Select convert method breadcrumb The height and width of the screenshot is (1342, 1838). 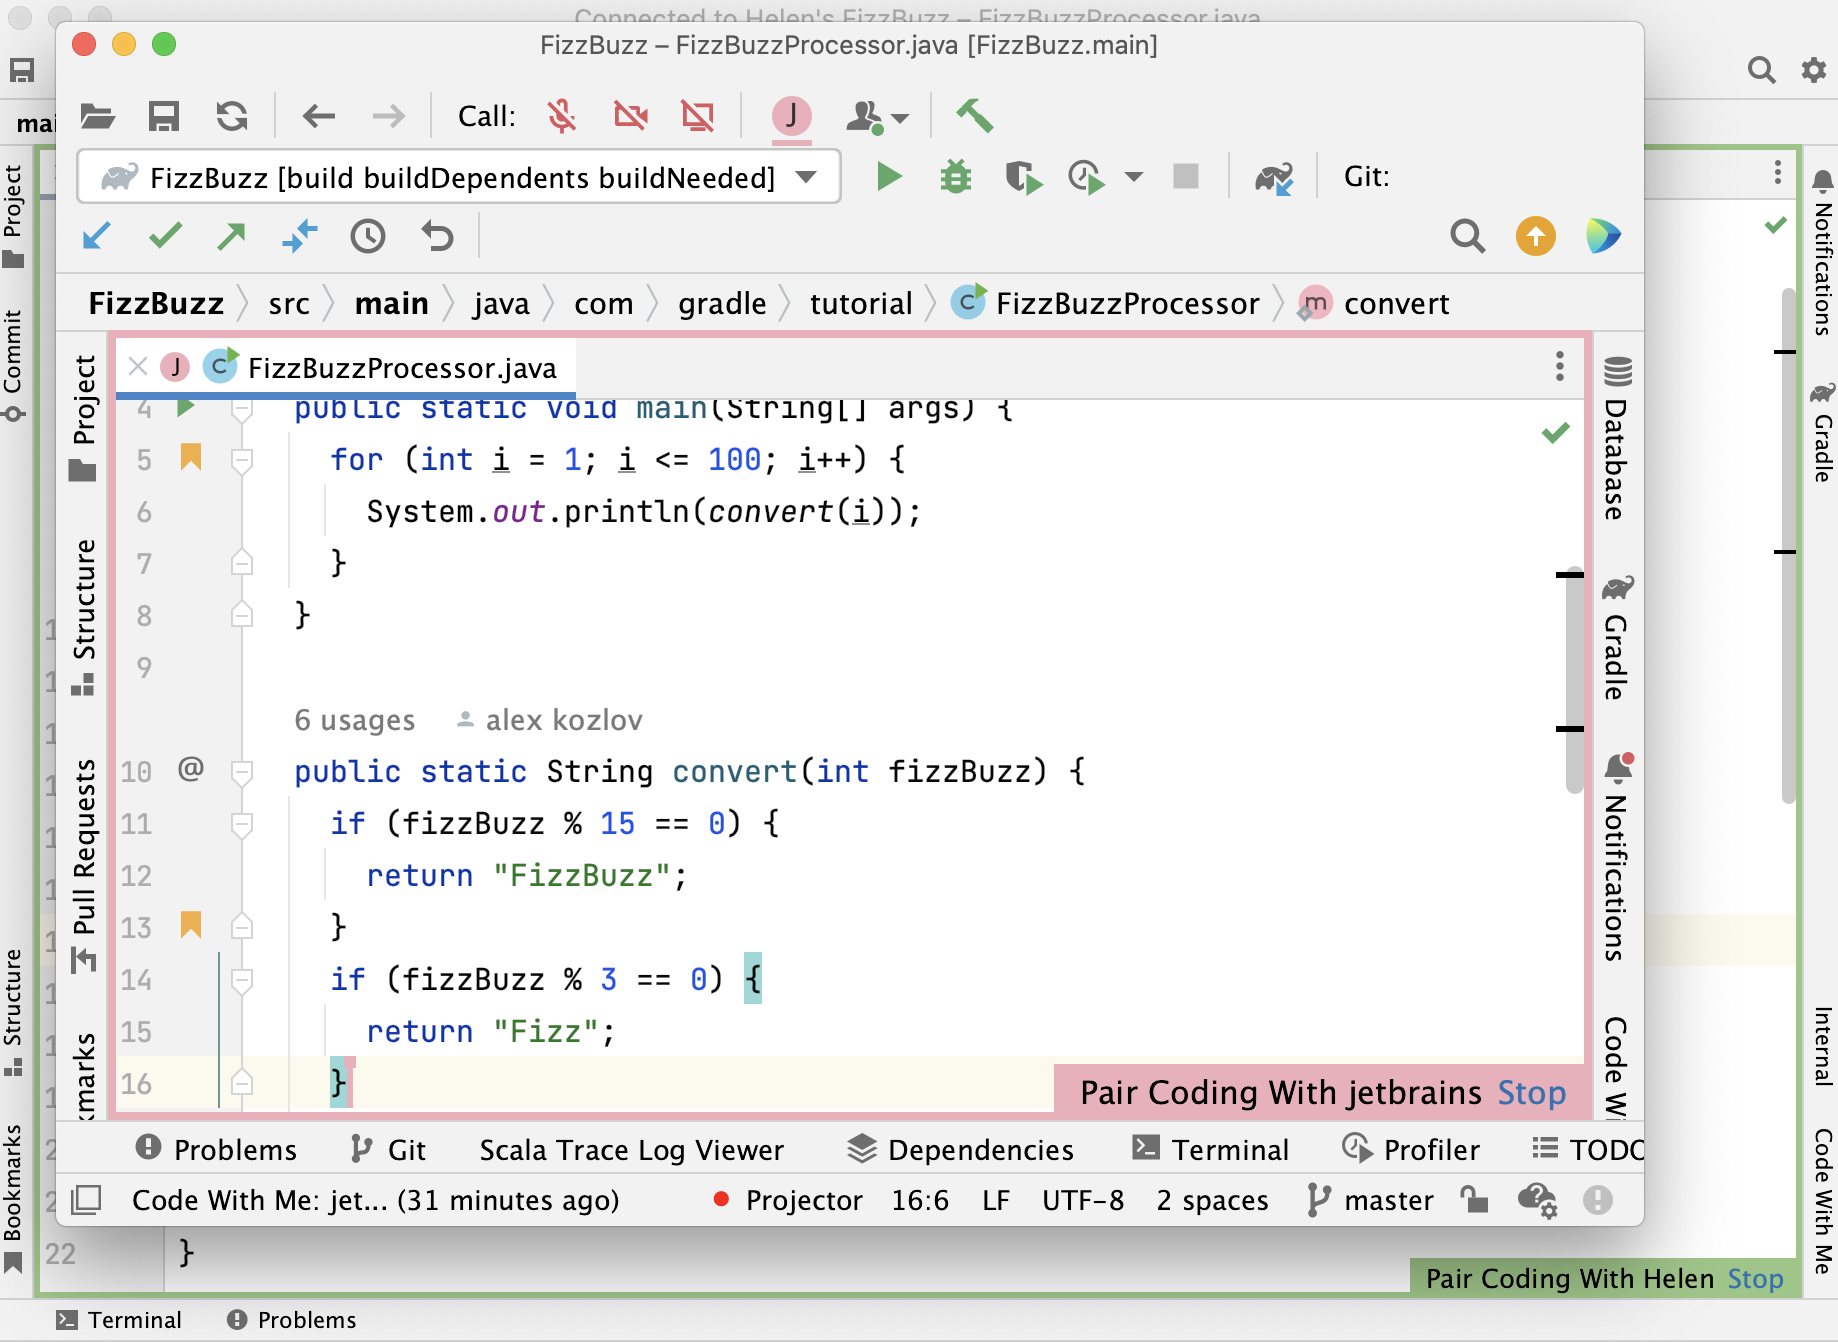[x=1373, y=303]
